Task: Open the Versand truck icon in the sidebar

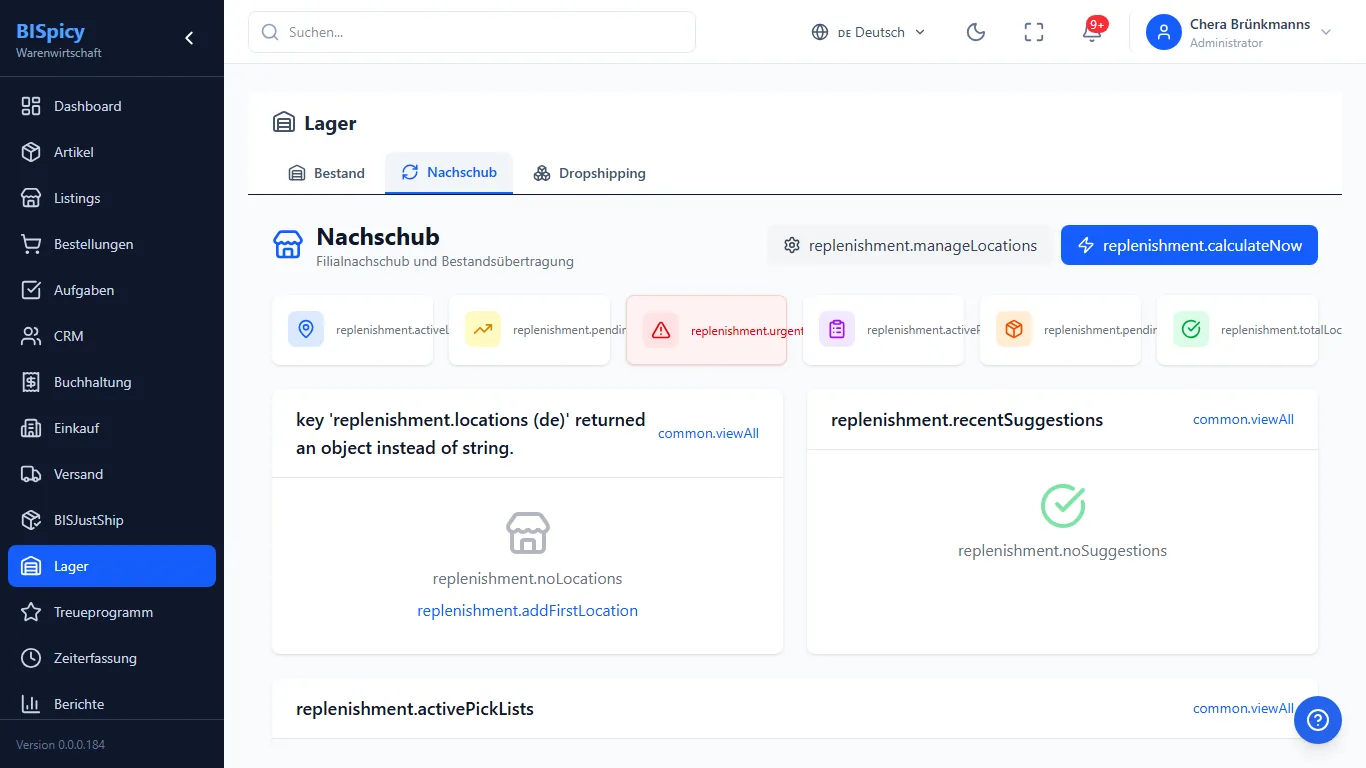Action: 31,474
